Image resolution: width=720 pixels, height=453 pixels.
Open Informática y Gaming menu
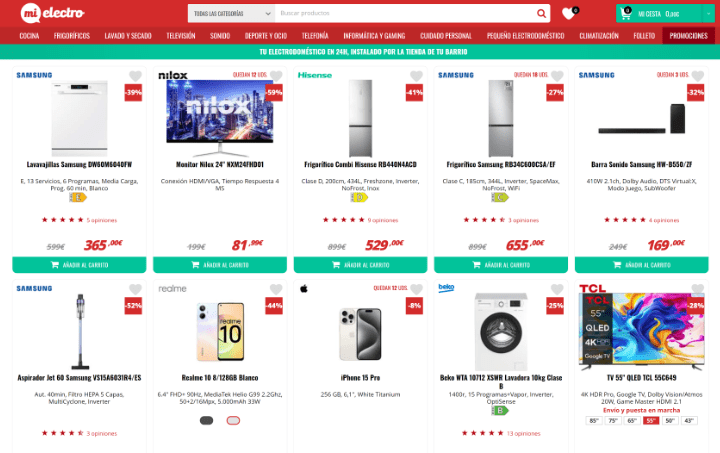click(374, 36)
